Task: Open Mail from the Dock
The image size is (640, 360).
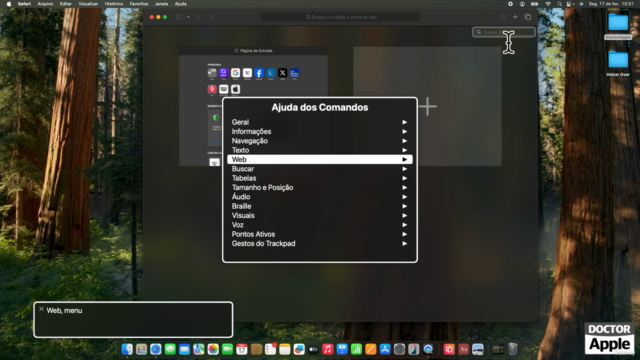Action: coord(184,349)
